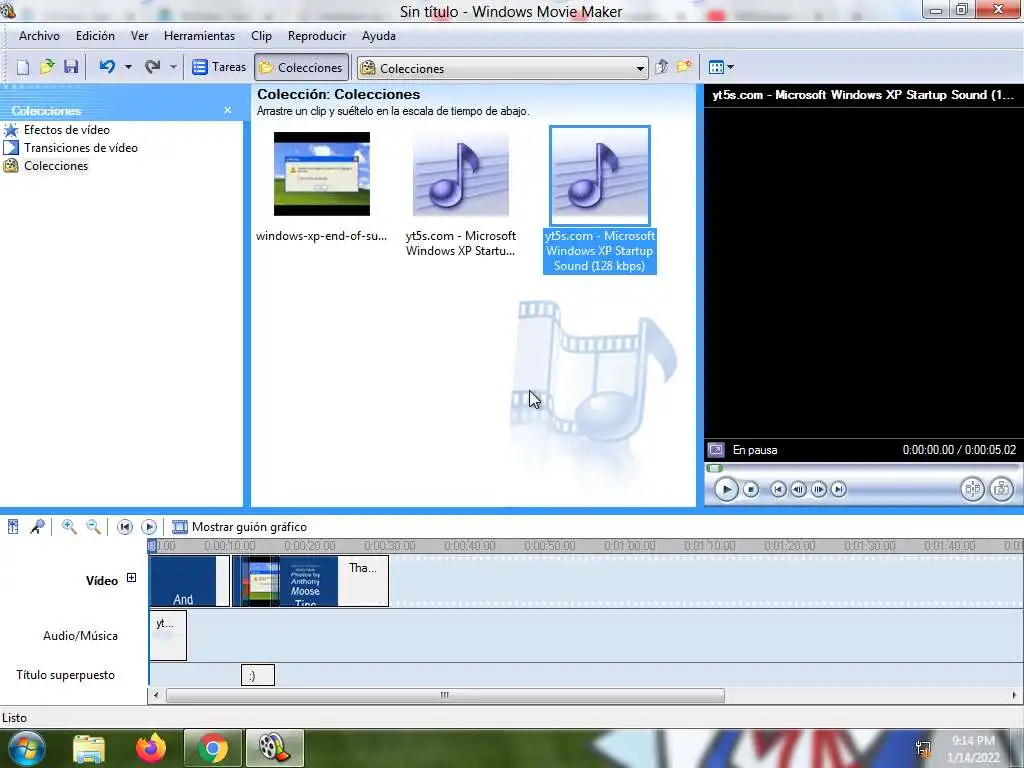This screenshot has width=1024, height=768.
Task: Open the audio levels tool
Action: click(x=13, y=526)
